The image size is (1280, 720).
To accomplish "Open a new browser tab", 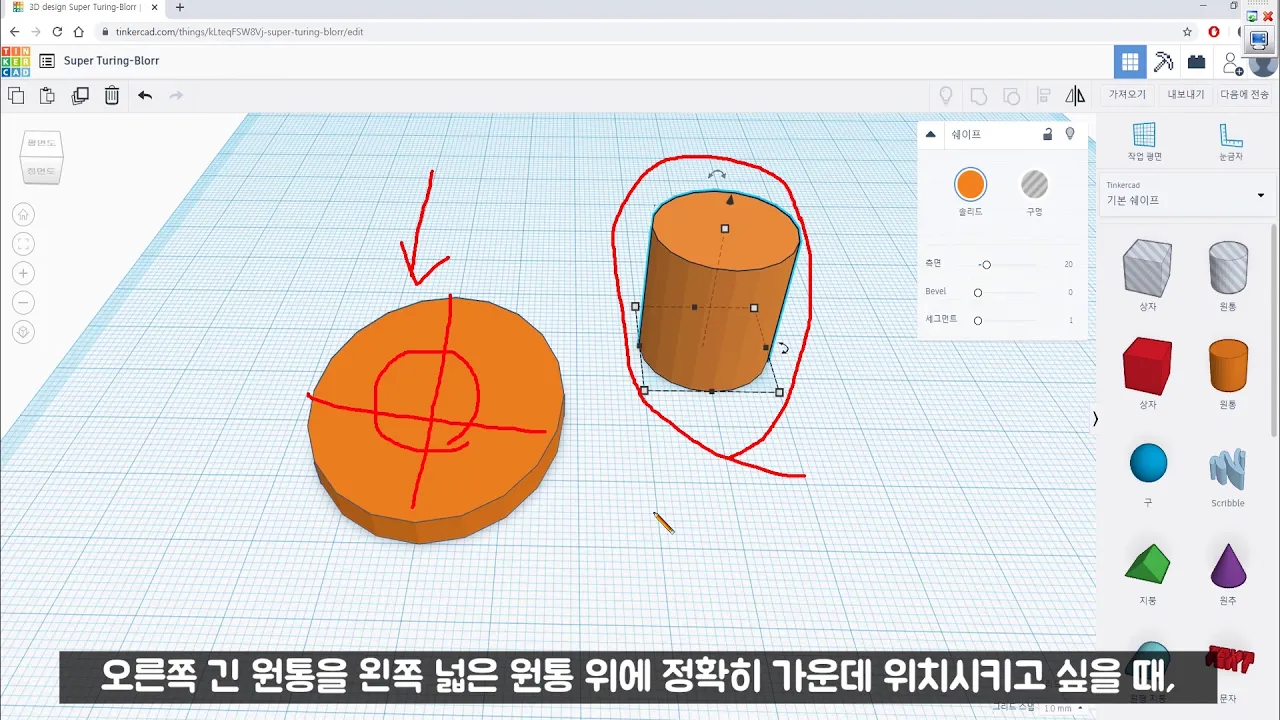I will [180, 7].
